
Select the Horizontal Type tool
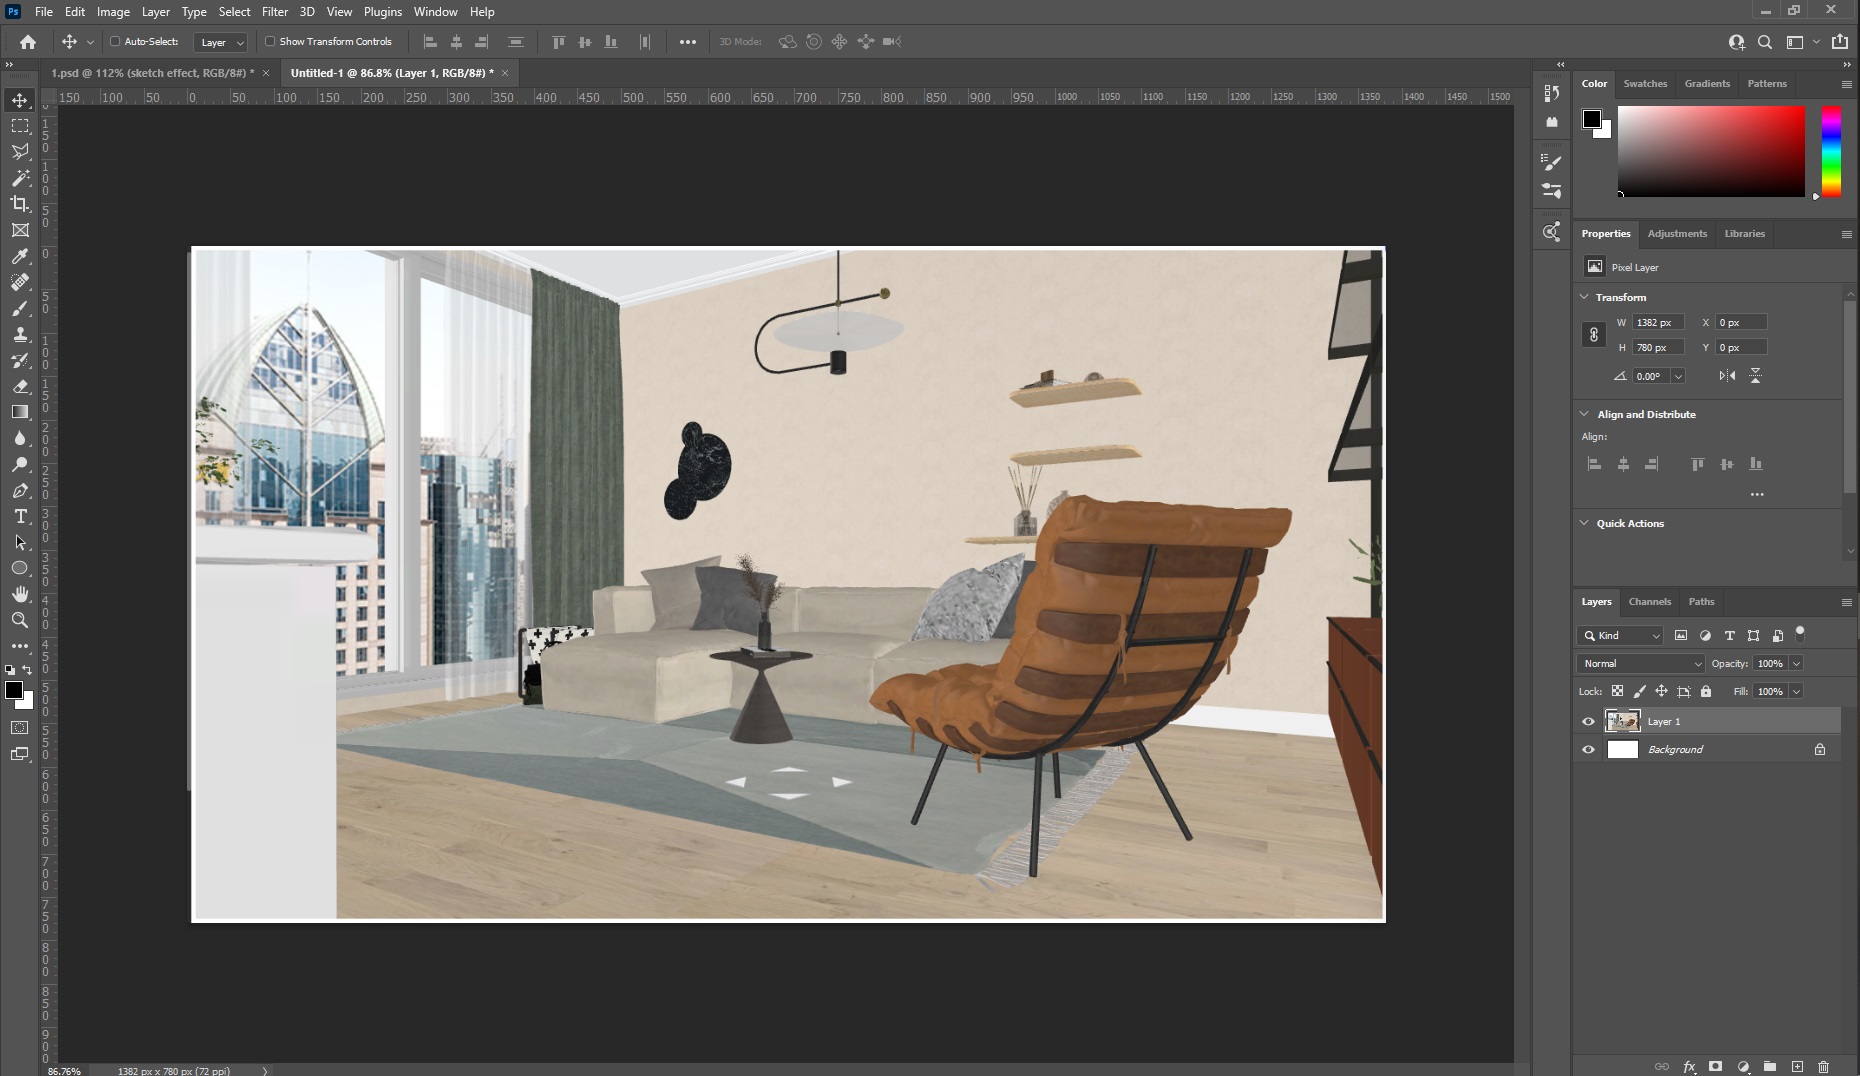tap(20, 516)
